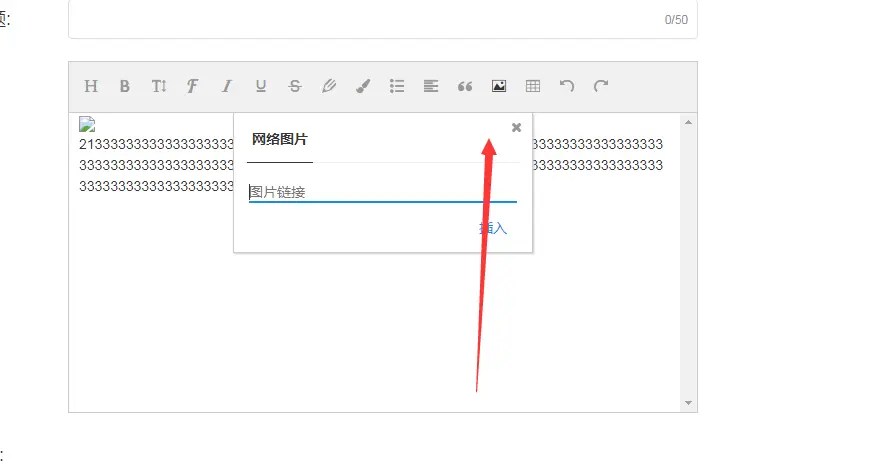Toggle italic formatting icon
Image resolution: width=874 pixels, height=475 pixels.
[226, 86]
